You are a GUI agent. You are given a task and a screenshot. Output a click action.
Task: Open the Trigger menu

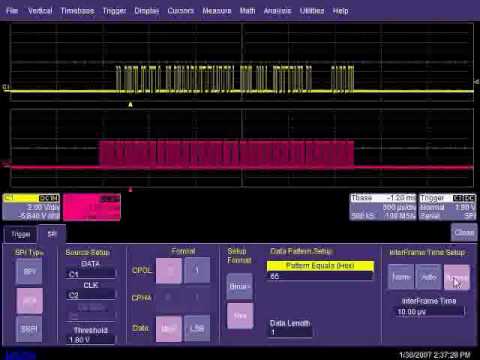(x=114, y=11)
